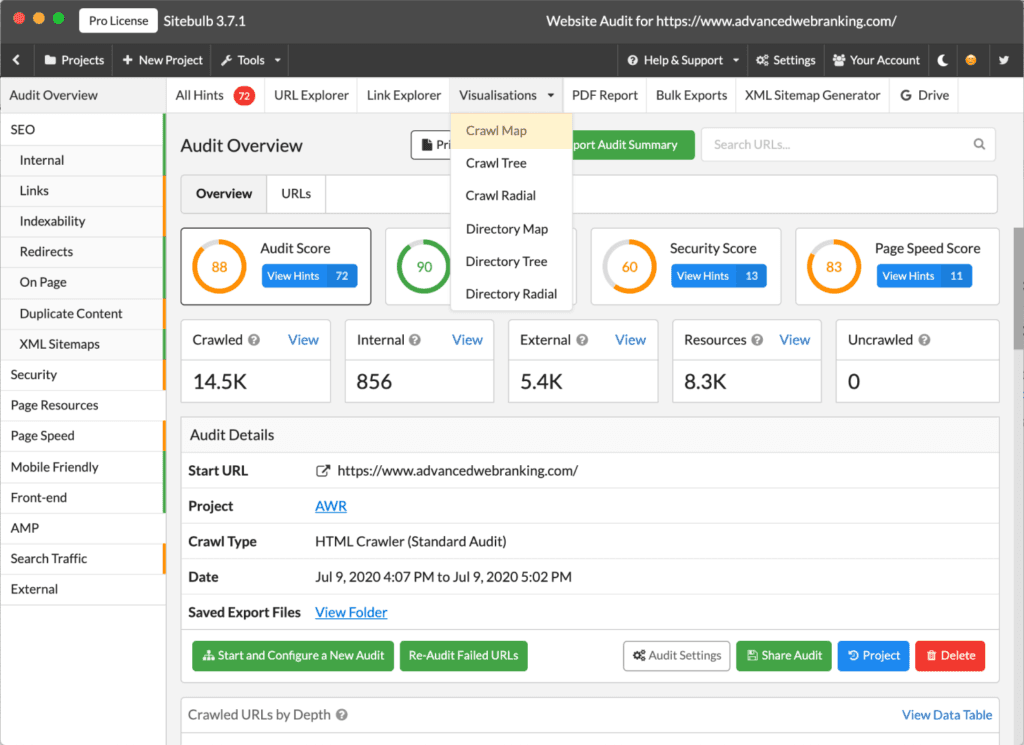This screenshot has width=1024, height=745.
Task: Open the URL Explorer tab
Action: click(x=311, y=95)
